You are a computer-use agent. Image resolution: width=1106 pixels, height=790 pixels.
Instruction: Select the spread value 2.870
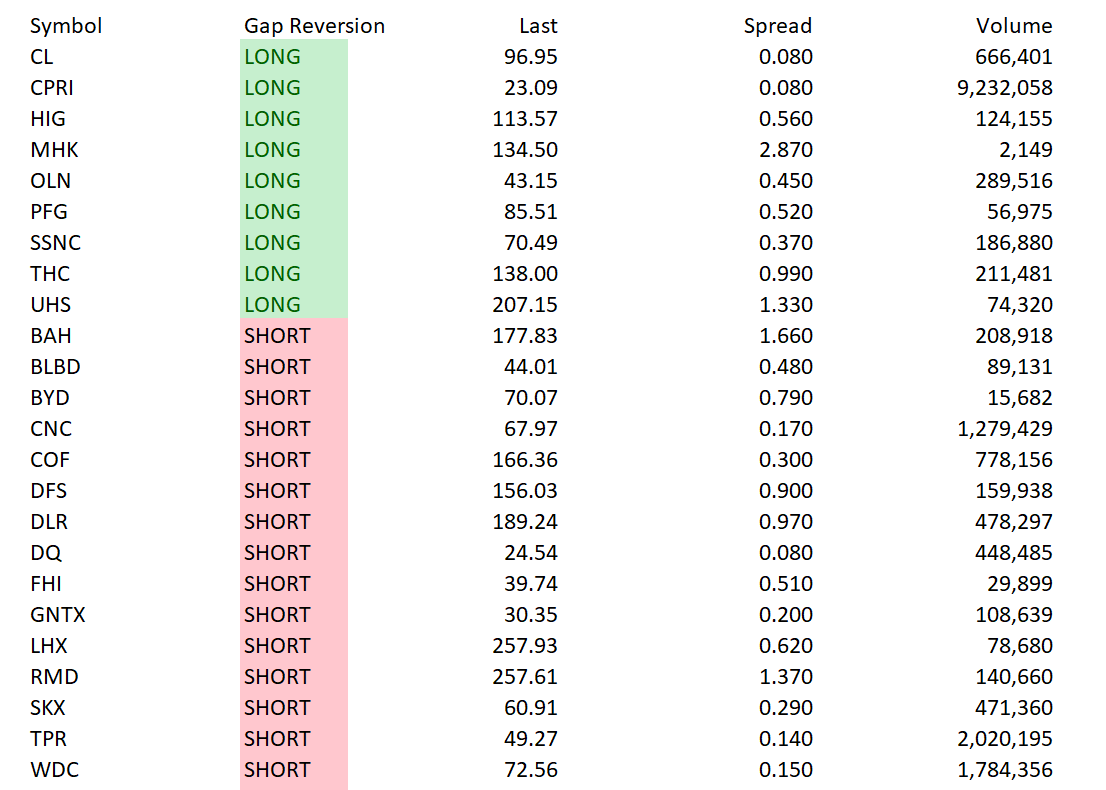tap(786, 150)
